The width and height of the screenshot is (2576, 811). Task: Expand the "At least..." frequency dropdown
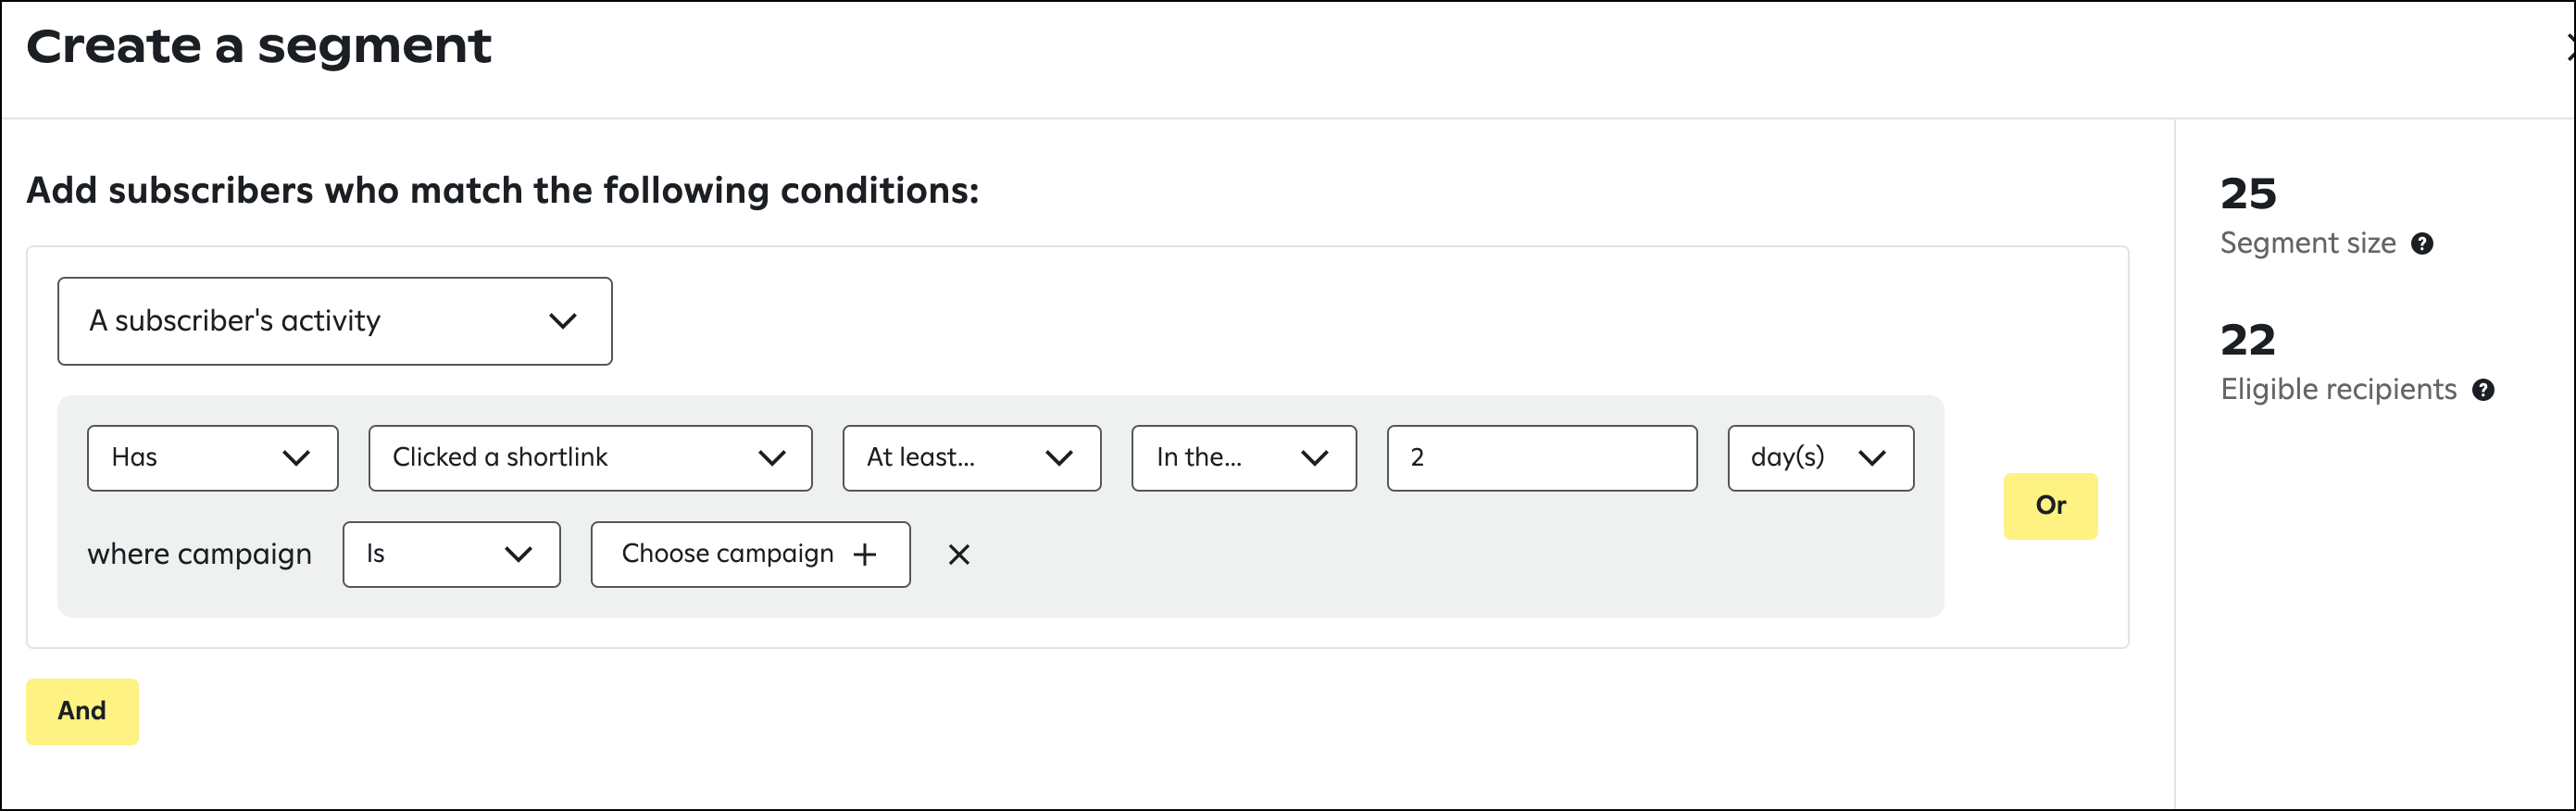click(971, 458)
